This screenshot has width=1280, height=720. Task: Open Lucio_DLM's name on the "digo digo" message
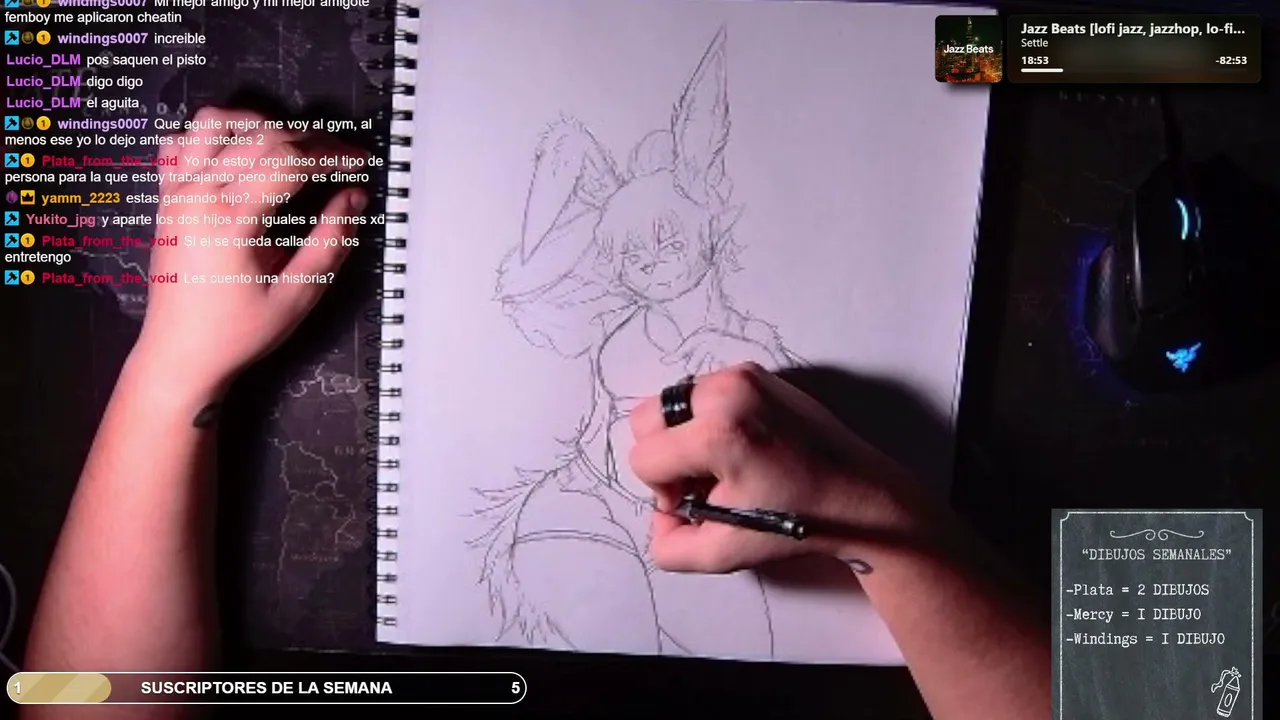pyautogui.click(x=43, y=81)
